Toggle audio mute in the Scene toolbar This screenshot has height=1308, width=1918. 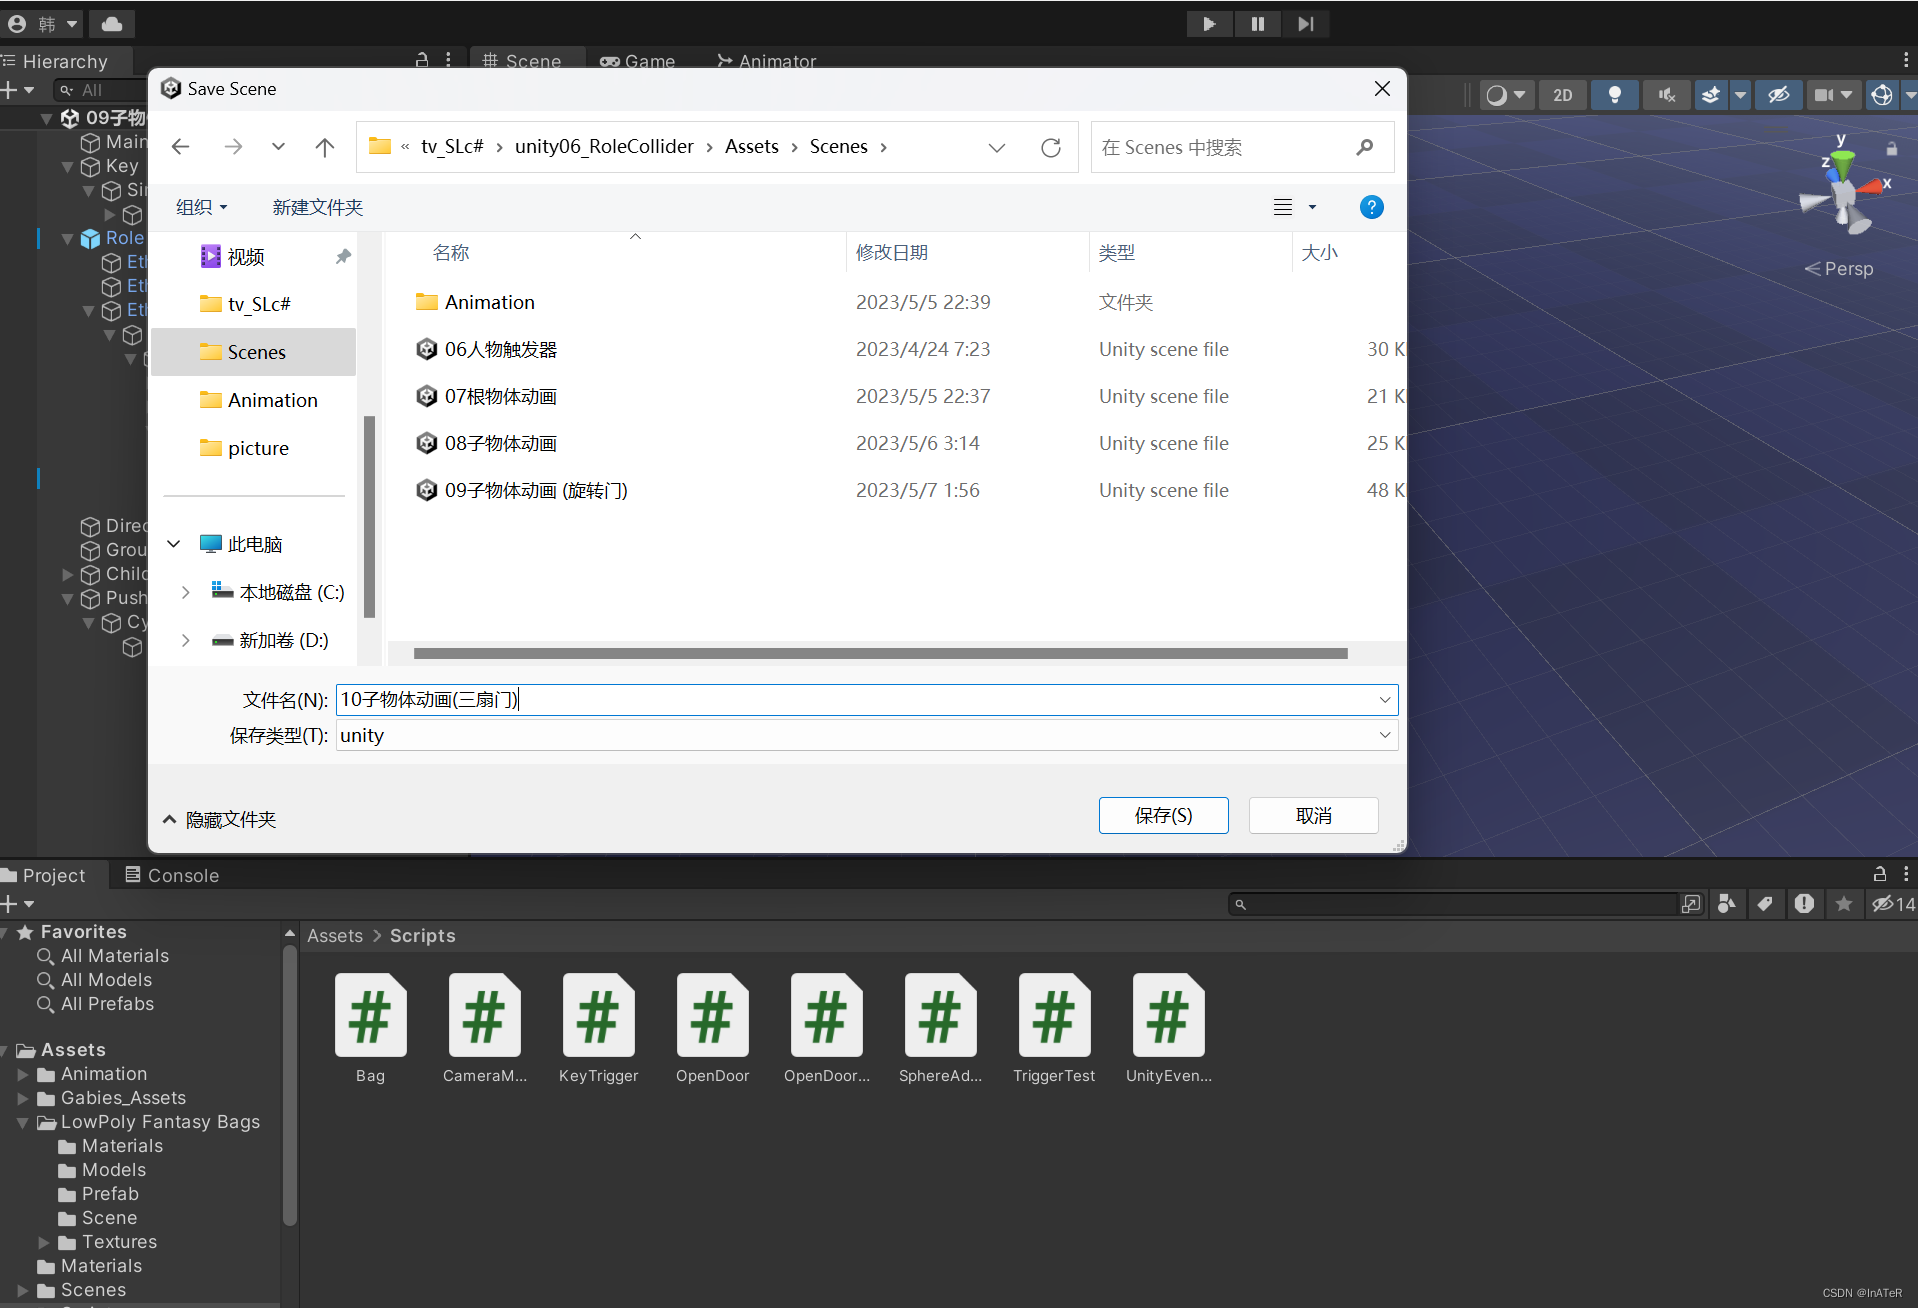pos(1666,94)
